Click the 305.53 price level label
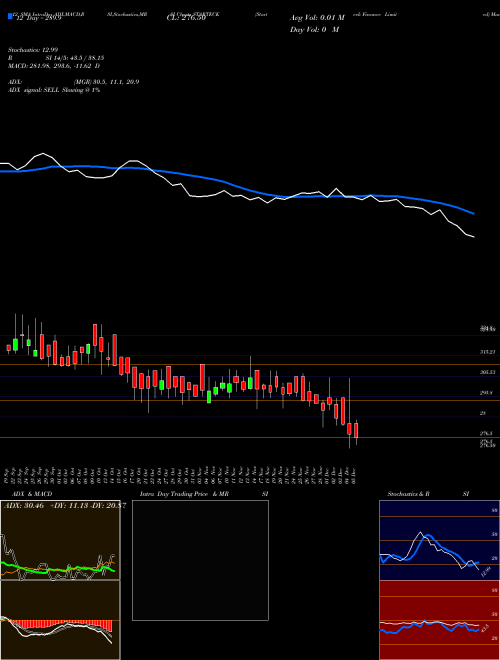The height and width of the screenshot is (660, 500). (489, 373)
